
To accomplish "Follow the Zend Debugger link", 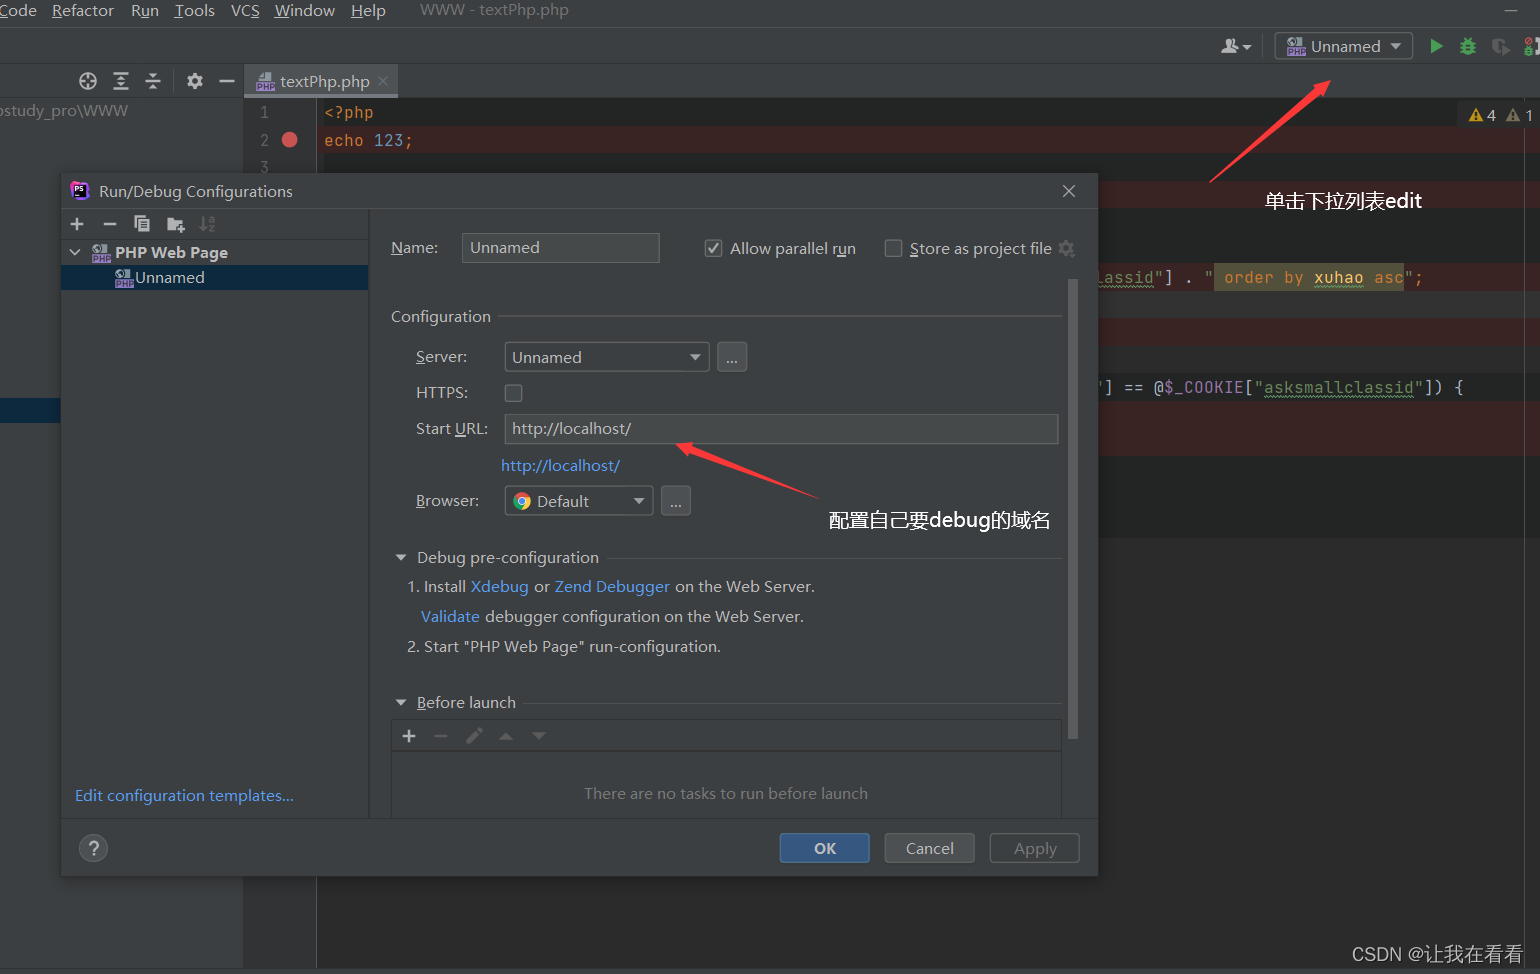I will click(x=612, y=587).
